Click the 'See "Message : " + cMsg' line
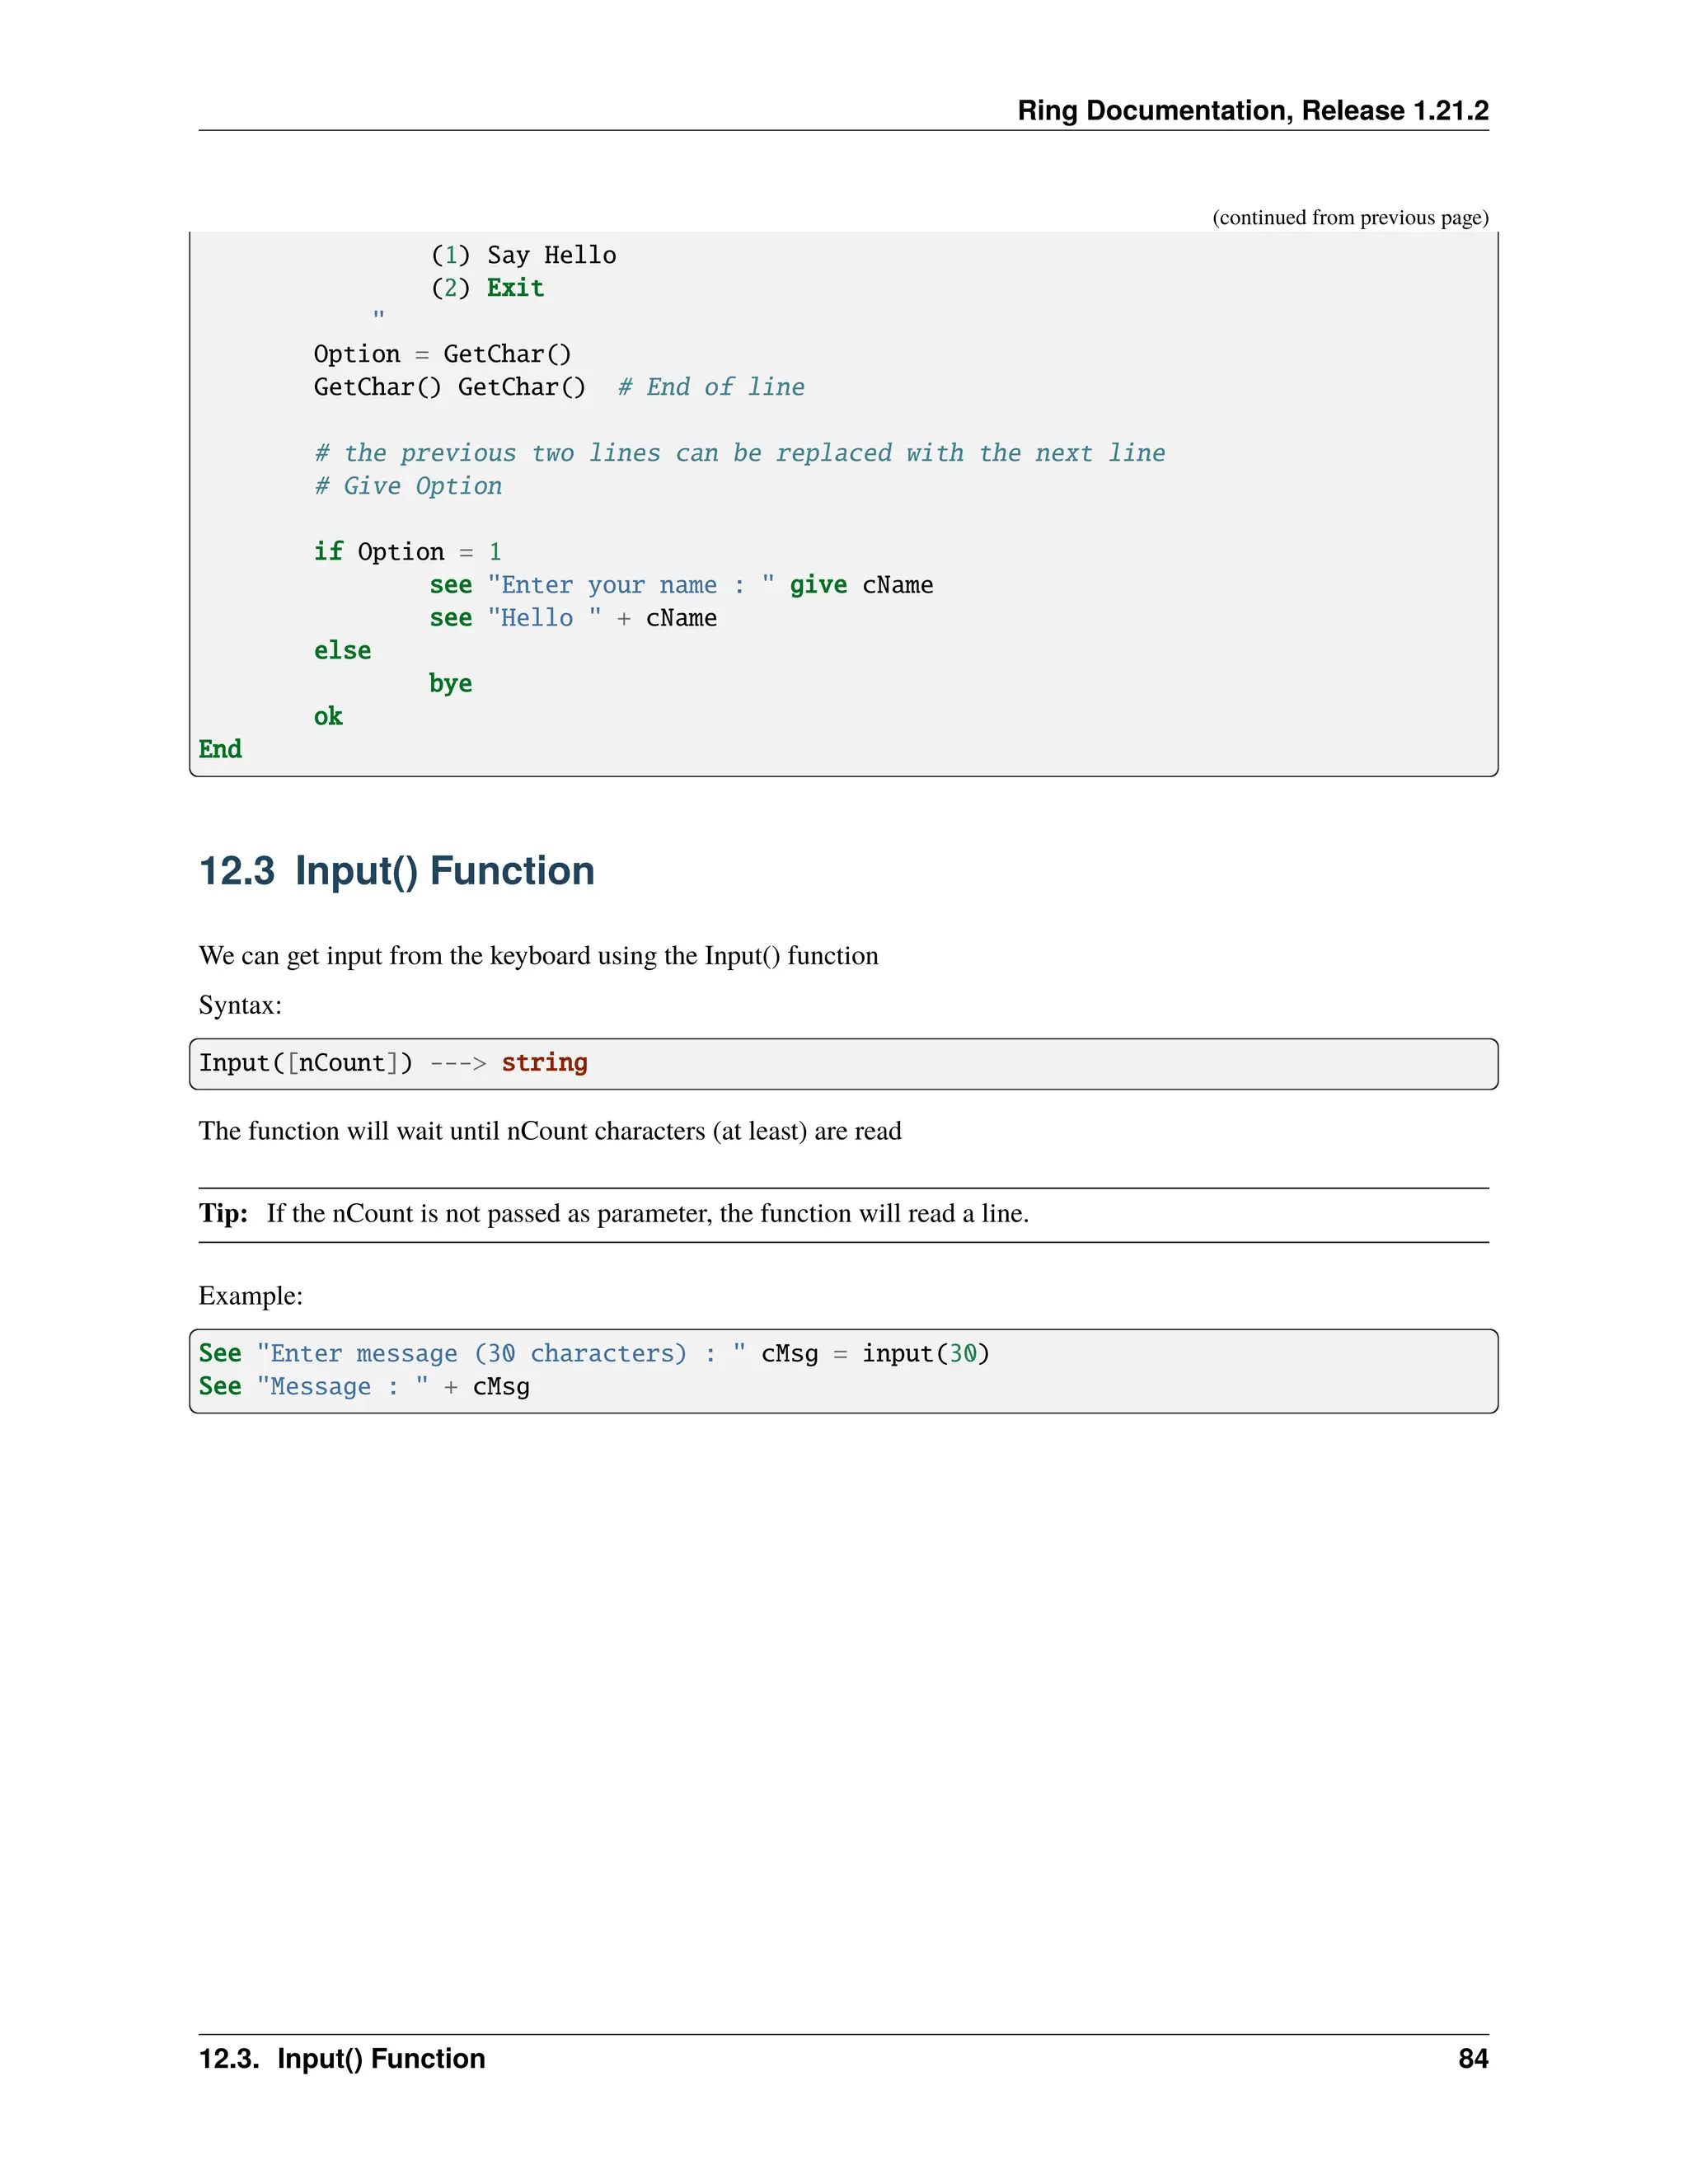Screen dimensions: 1688x2184 [364, 1387]
